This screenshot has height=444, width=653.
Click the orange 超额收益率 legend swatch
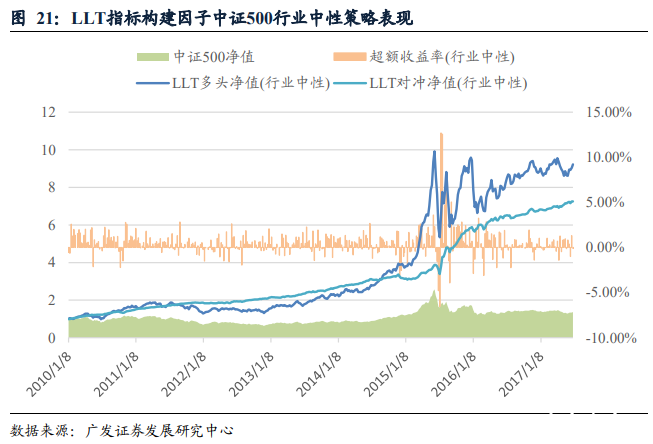(x=349, y=57)
